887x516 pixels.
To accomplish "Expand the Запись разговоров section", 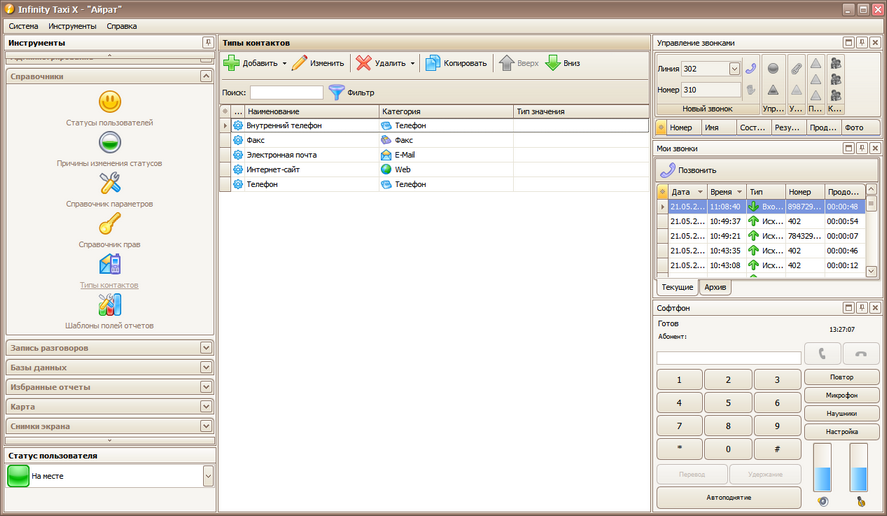I will tap(206, 348).
